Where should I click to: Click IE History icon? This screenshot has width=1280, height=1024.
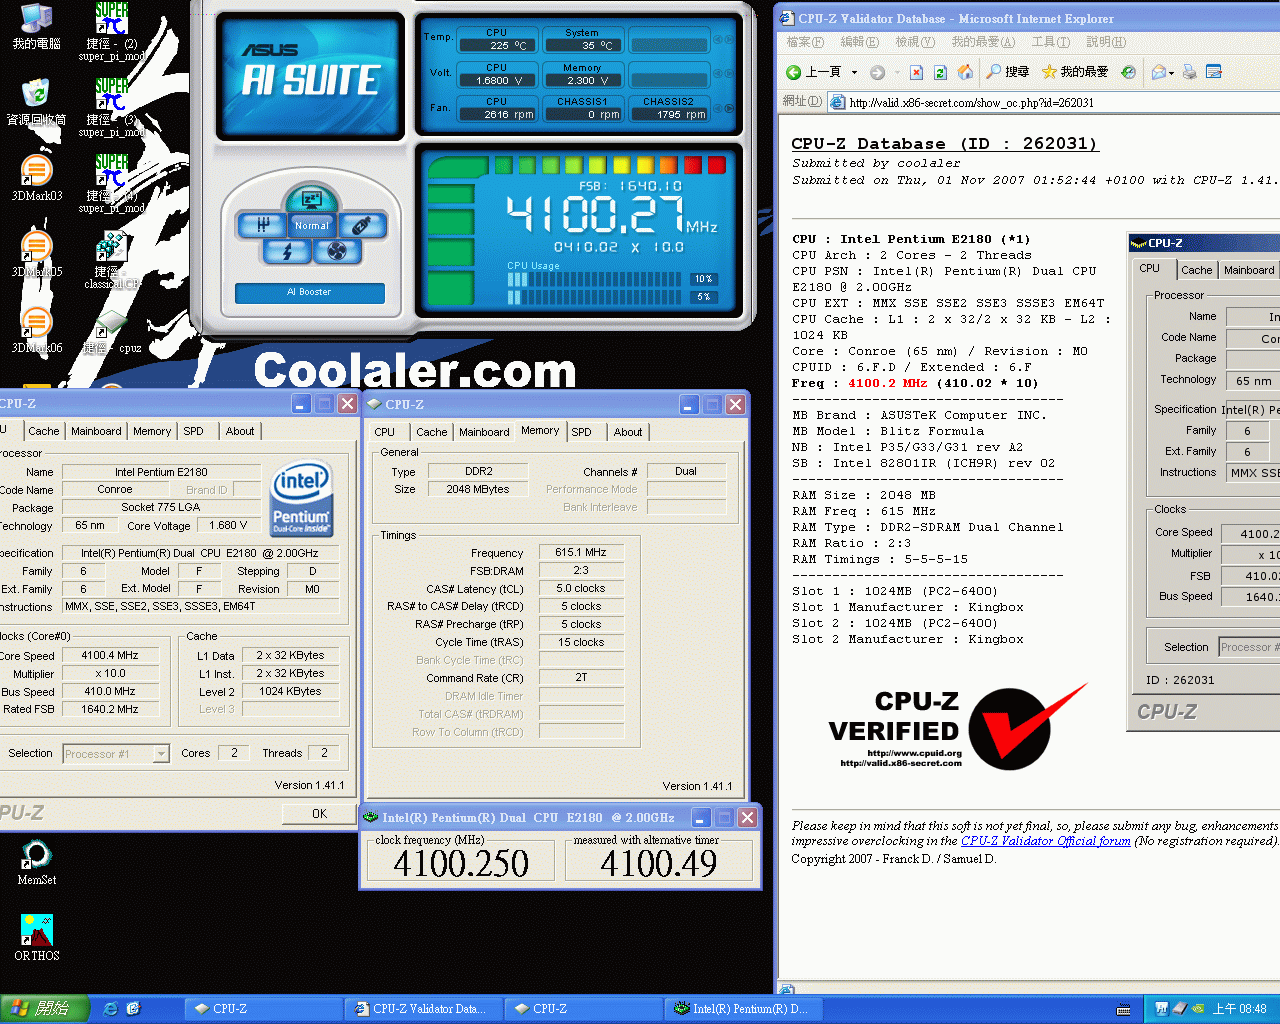(1129, 72)
